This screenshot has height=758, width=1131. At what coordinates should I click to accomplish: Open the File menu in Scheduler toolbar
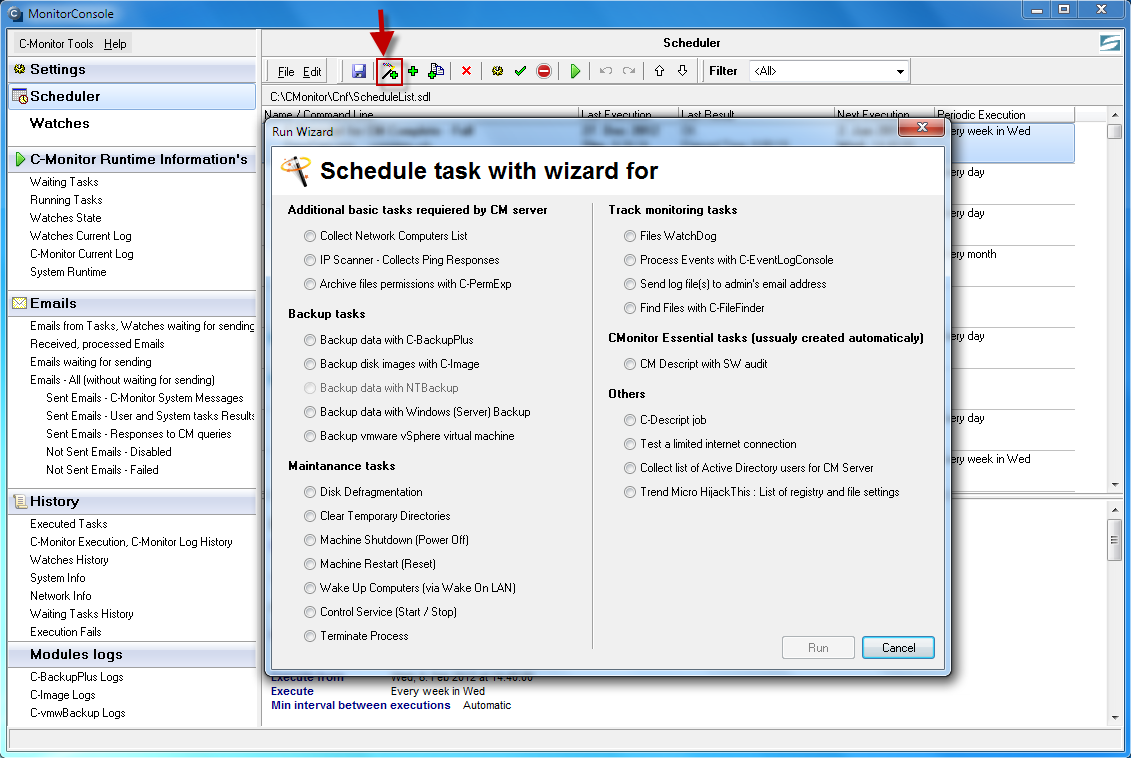coord(286,71)
